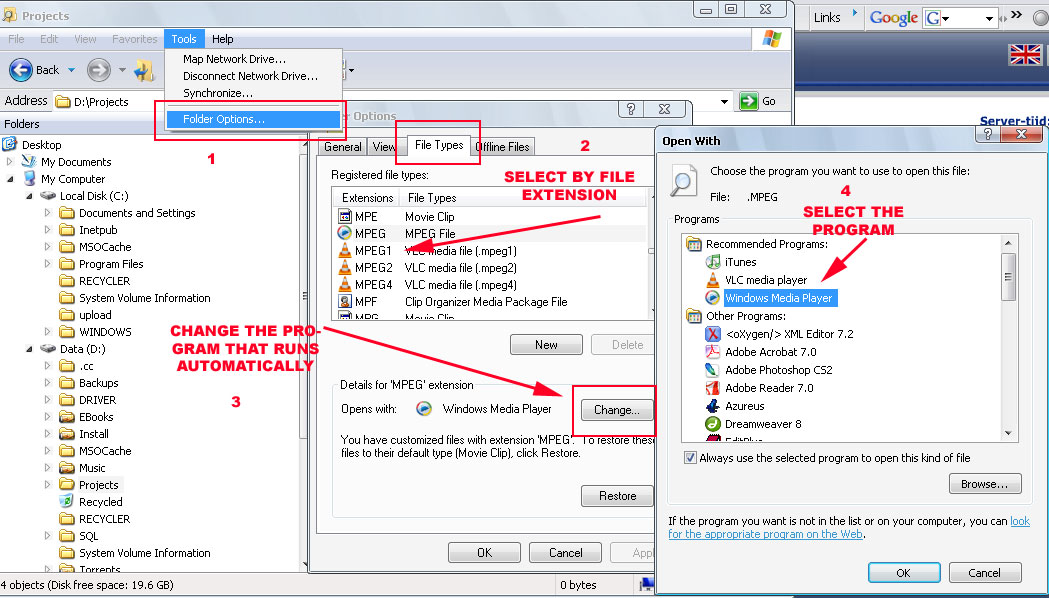Open the Address bar dropdown arrow

pyautogui.click(x=723, y=102)
